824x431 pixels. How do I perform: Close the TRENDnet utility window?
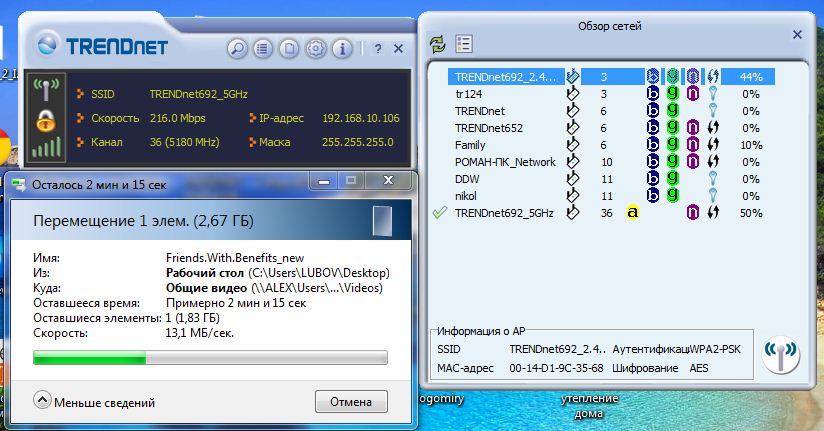pyautogui.click(x=398, y=49)
